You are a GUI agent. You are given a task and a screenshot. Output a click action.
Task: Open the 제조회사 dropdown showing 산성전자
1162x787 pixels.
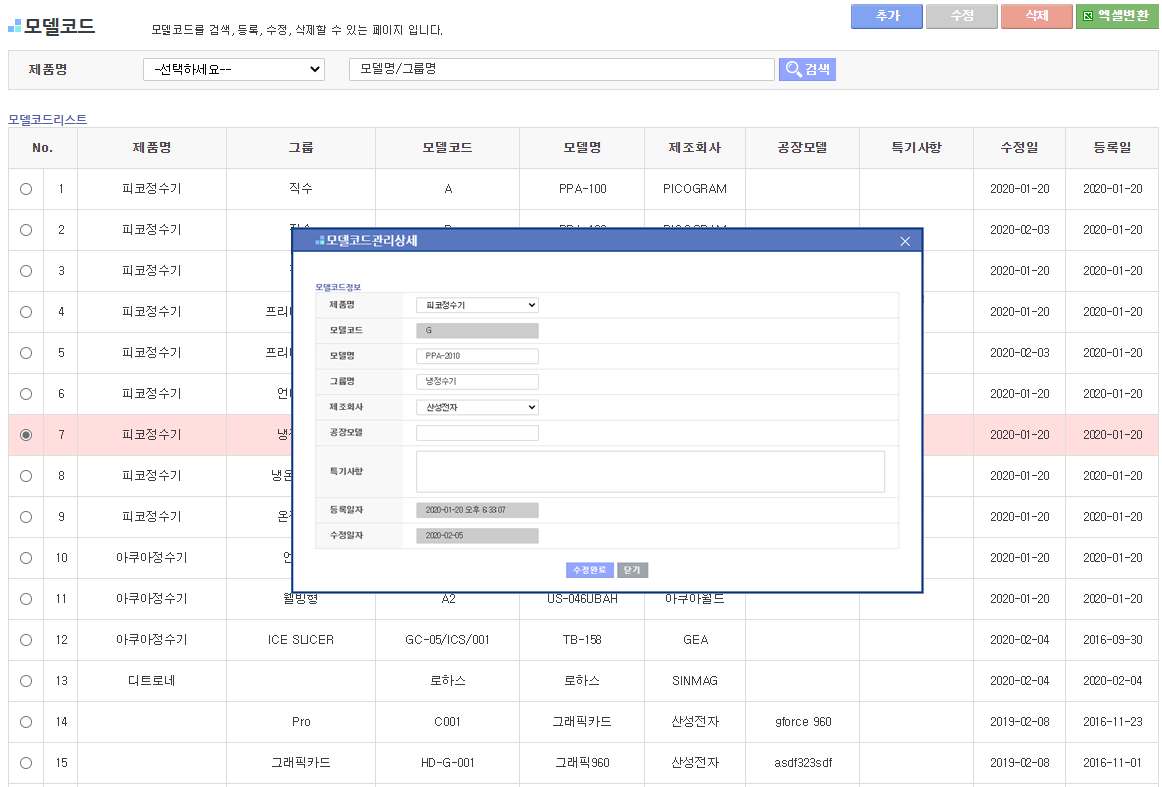(477, 407)
